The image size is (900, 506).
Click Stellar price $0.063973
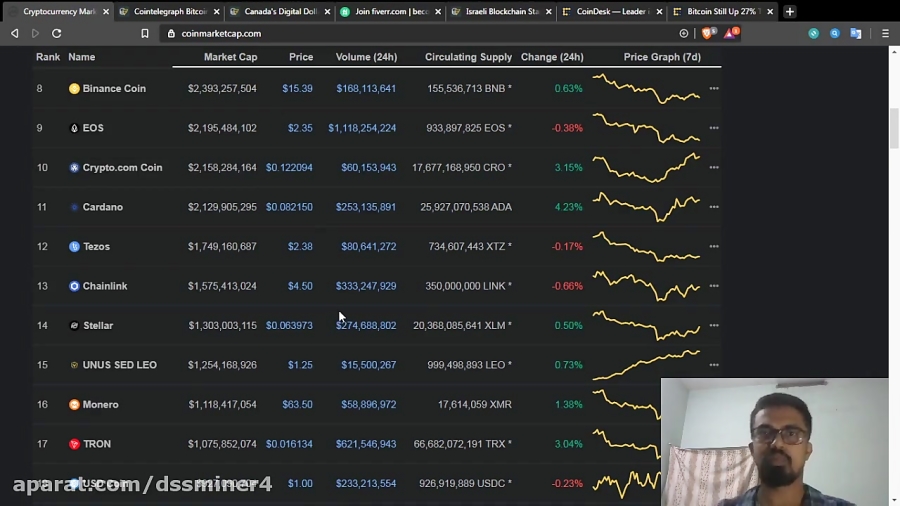click(289, 325)
